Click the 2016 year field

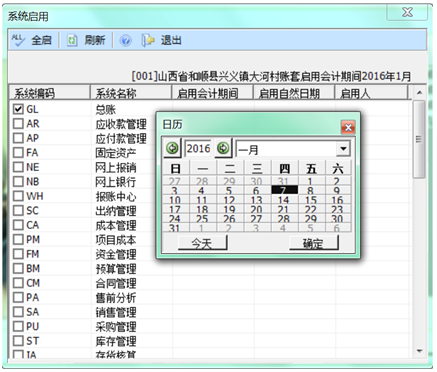pyautogui.click(x=198, y=149)
